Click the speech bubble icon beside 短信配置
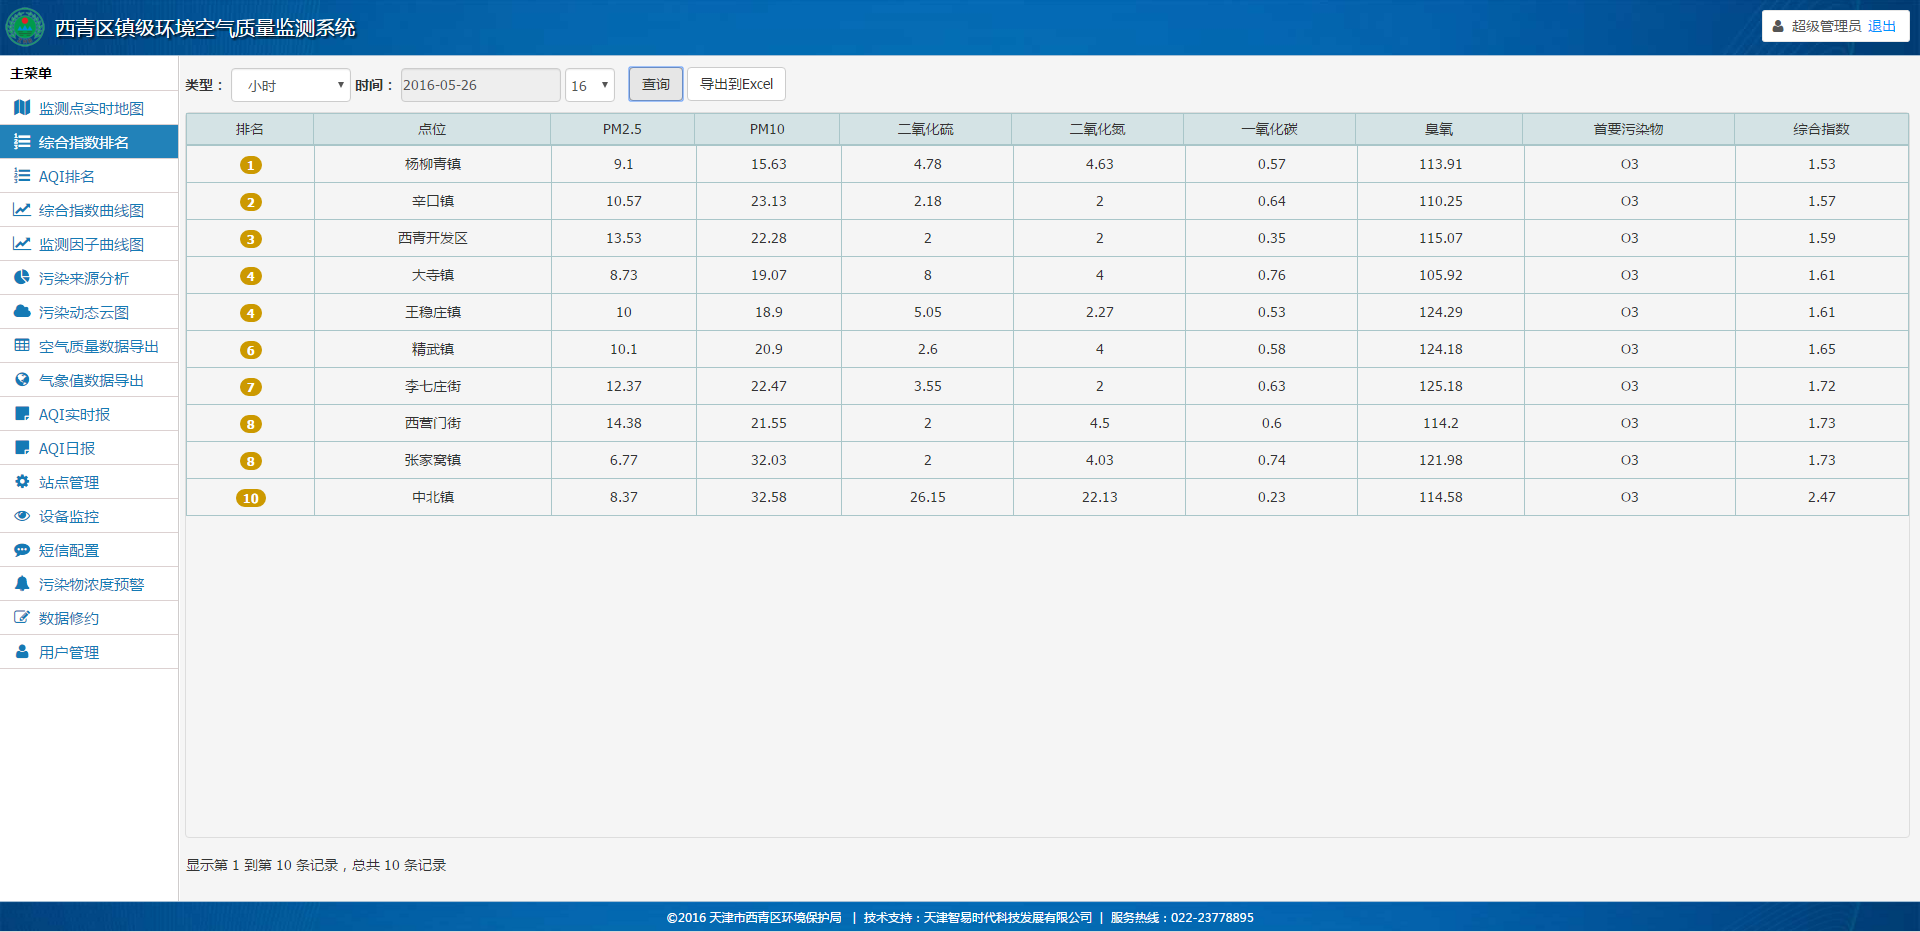Image resolution: width=1920 pixels, height=932 pixels. click(22, 550)
